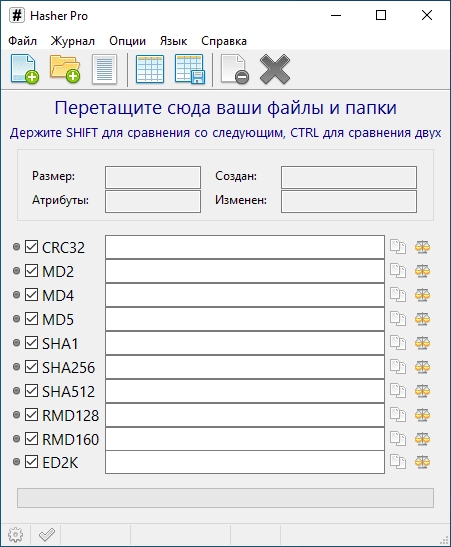Copy the MD4 hash value
Screen dimensions: 451x547
[x=398, y=295]
